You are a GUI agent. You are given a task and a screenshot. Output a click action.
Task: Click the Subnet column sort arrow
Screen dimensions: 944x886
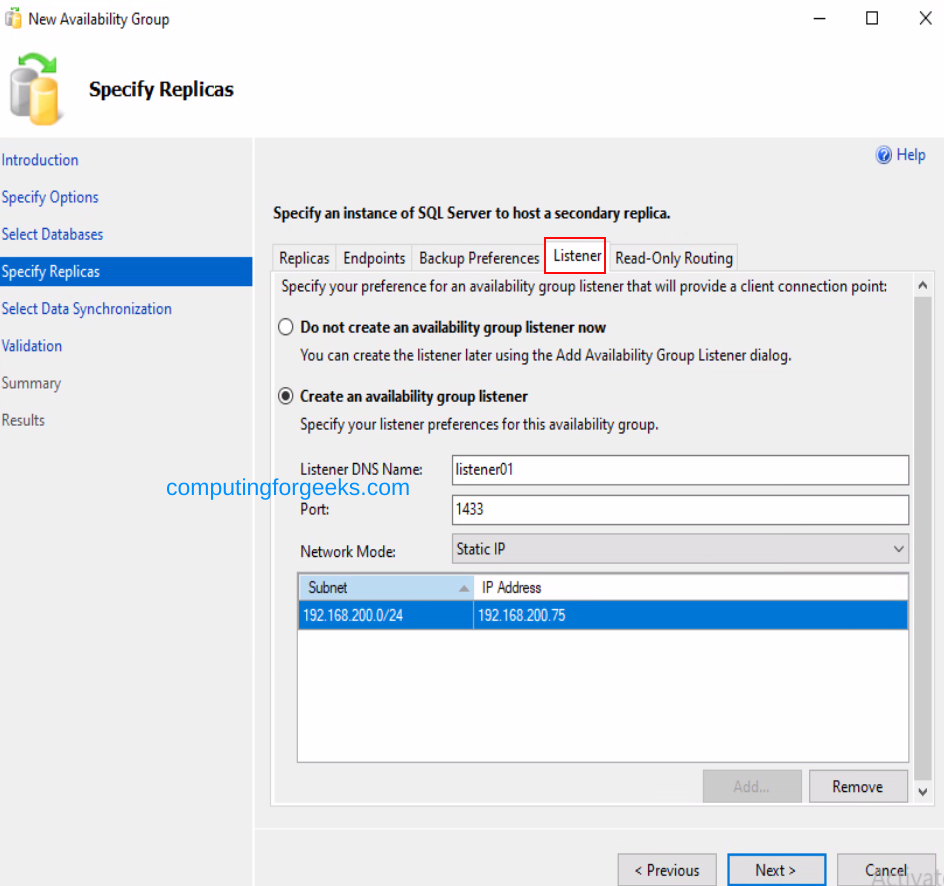click(463, 587)
